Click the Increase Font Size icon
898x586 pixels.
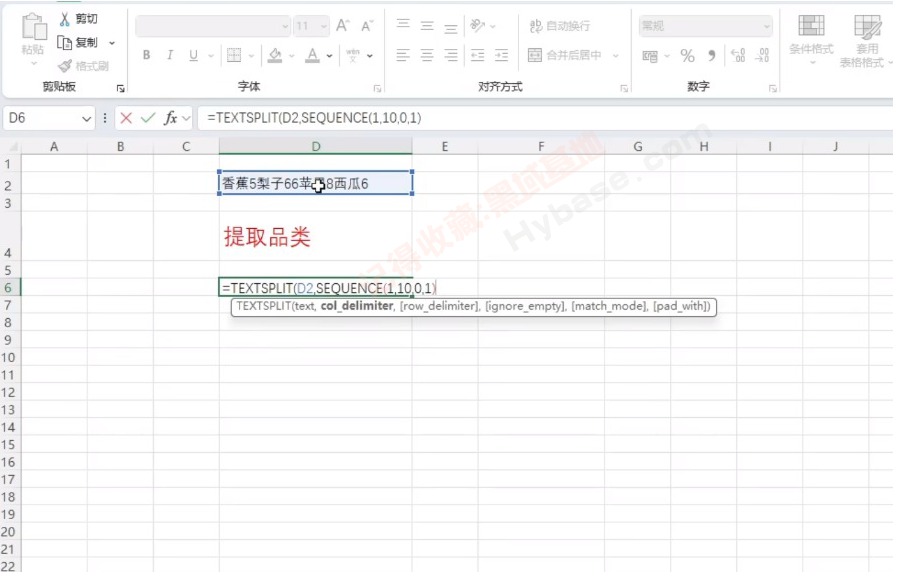pos(342,26)
